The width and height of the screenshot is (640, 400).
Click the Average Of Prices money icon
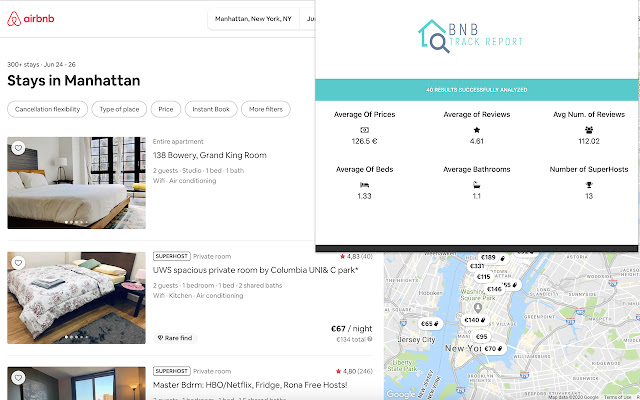[x=364, y=130]
